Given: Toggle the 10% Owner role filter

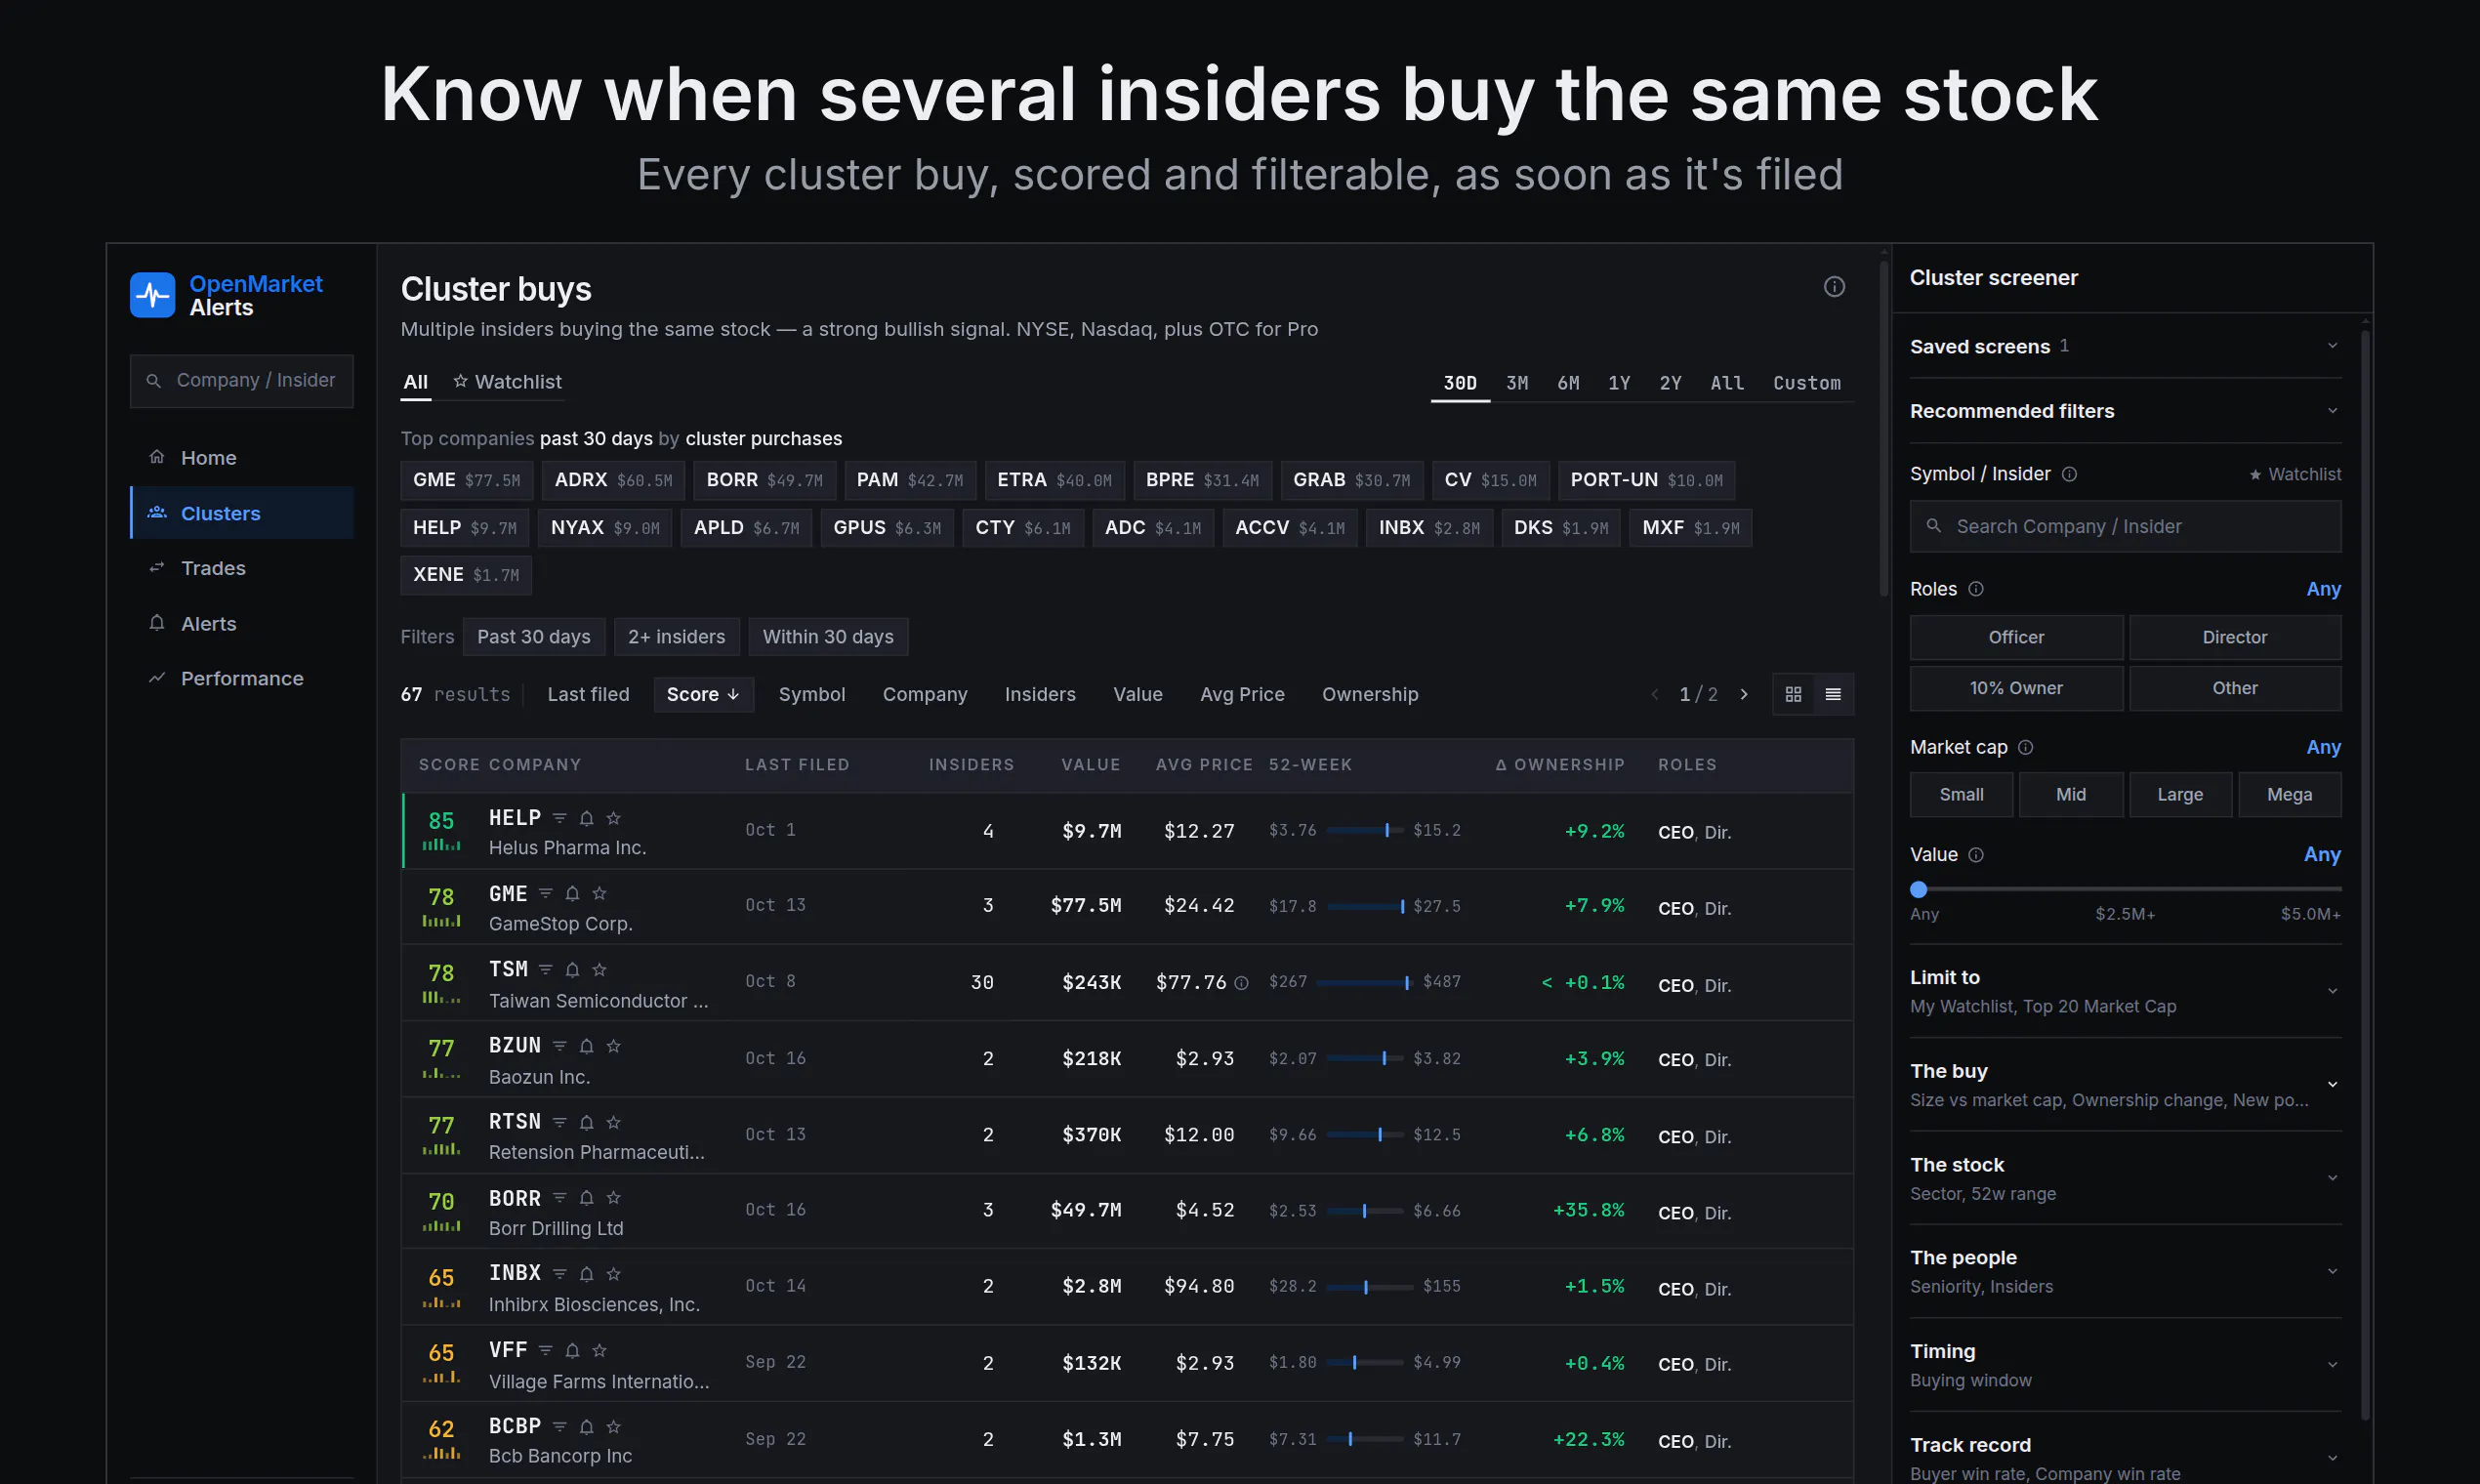Looking at the screenshot, I should (x=2015, y=688).
